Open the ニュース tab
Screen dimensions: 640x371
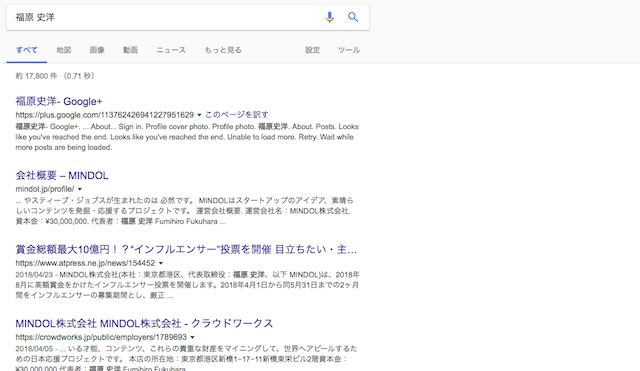[171, 50]
